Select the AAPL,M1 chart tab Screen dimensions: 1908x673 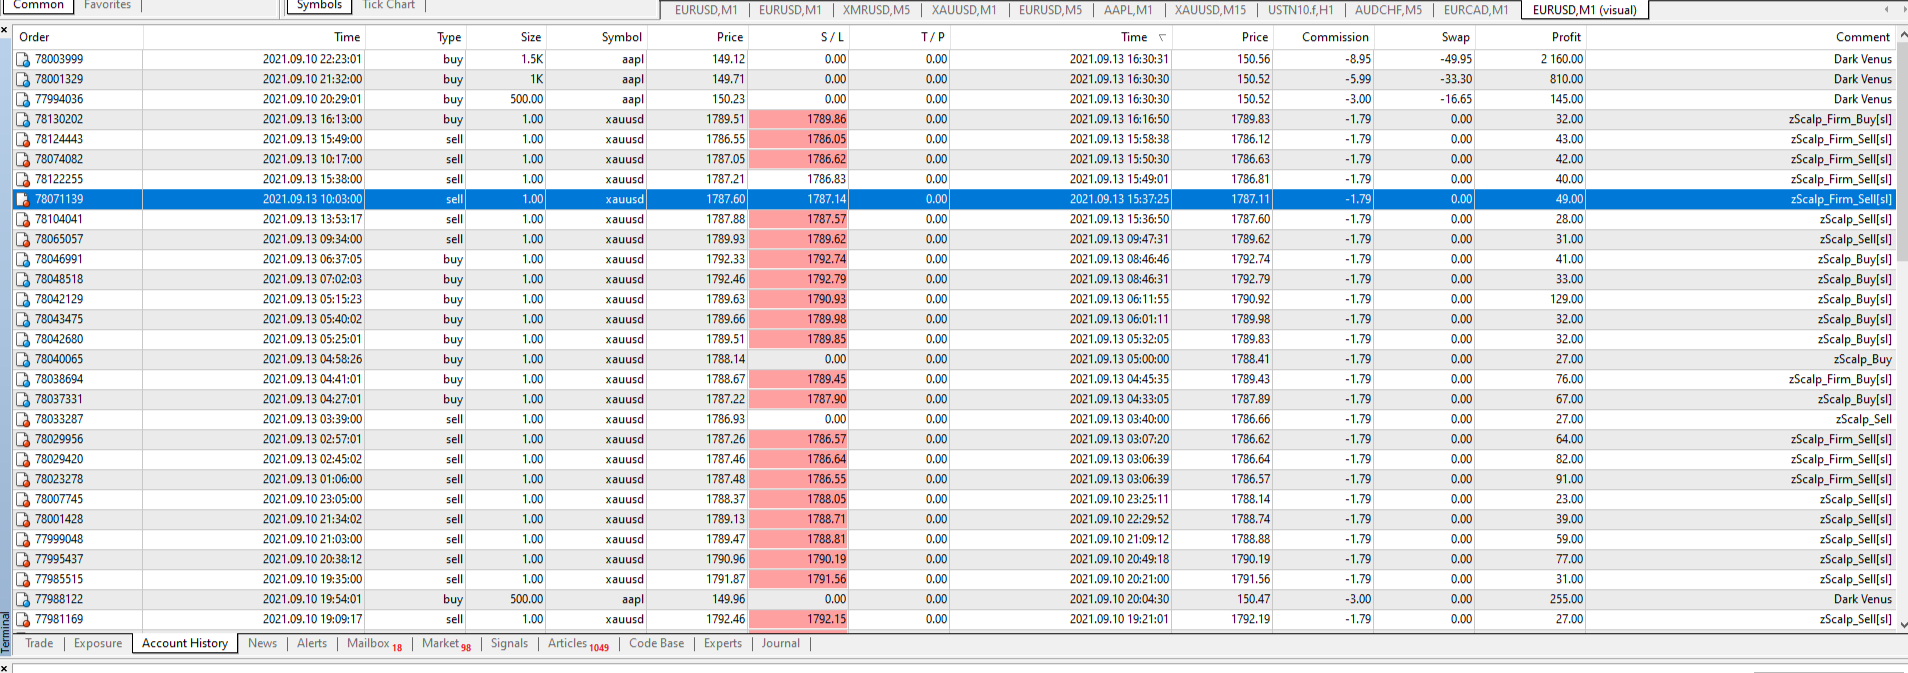pyautogui.click(x=1128, y=10)
